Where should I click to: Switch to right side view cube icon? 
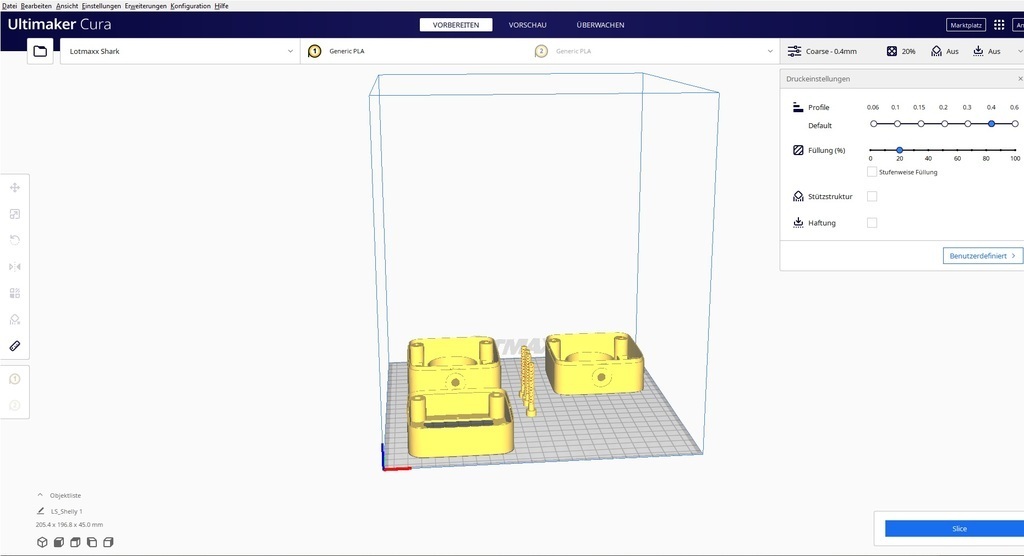[108, 542]
